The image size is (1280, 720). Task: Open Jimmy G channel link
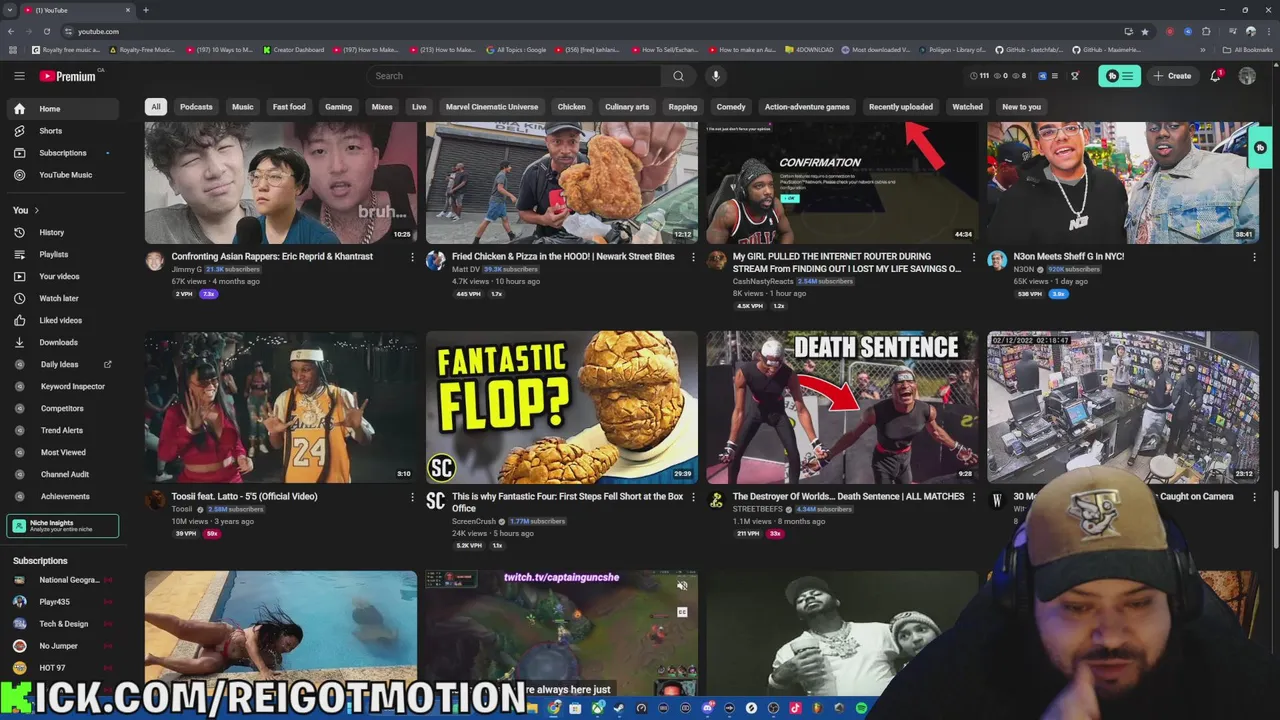186,269
